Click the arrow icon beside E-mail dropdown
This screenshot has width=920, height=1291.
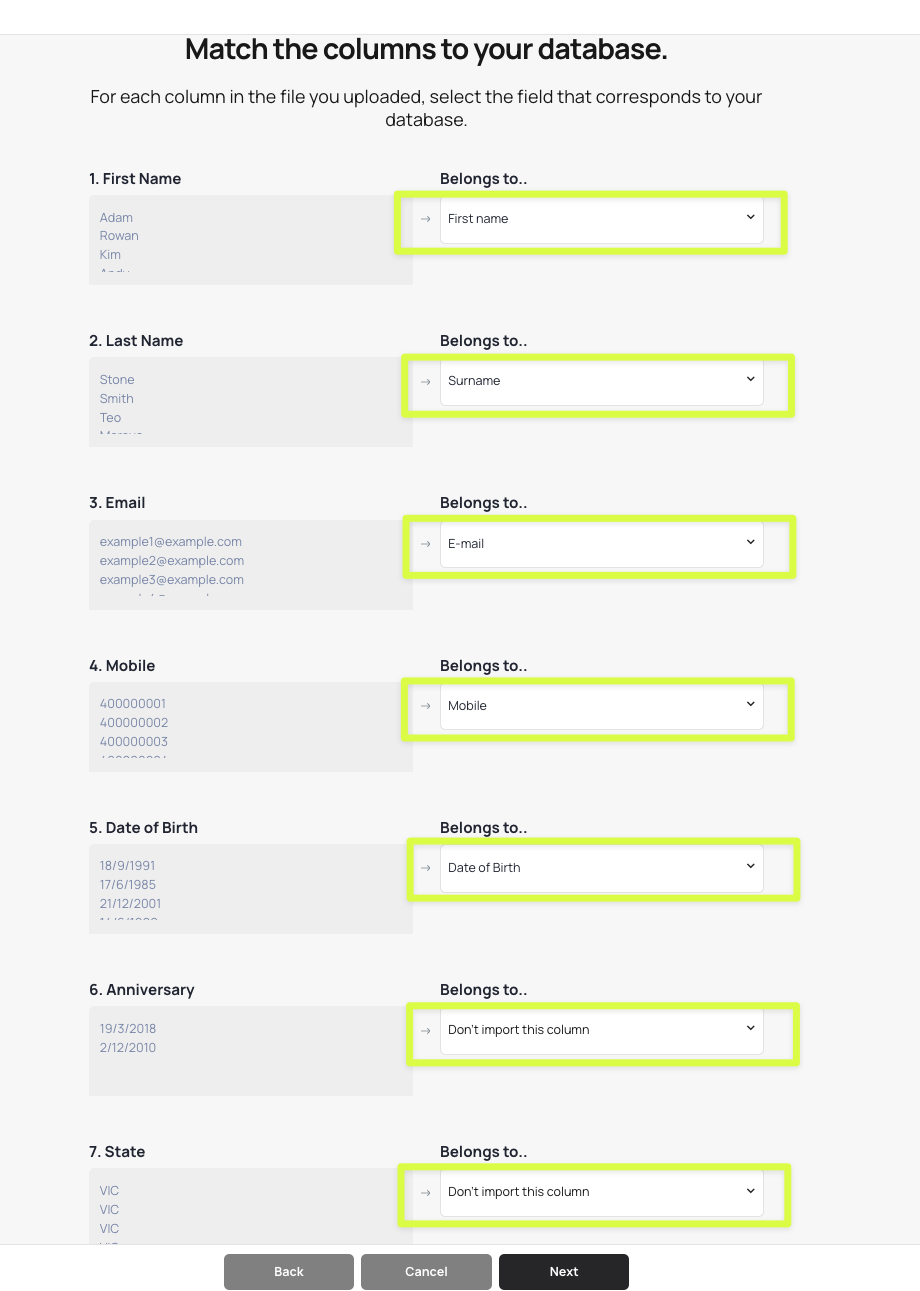(x=425, y=544)
